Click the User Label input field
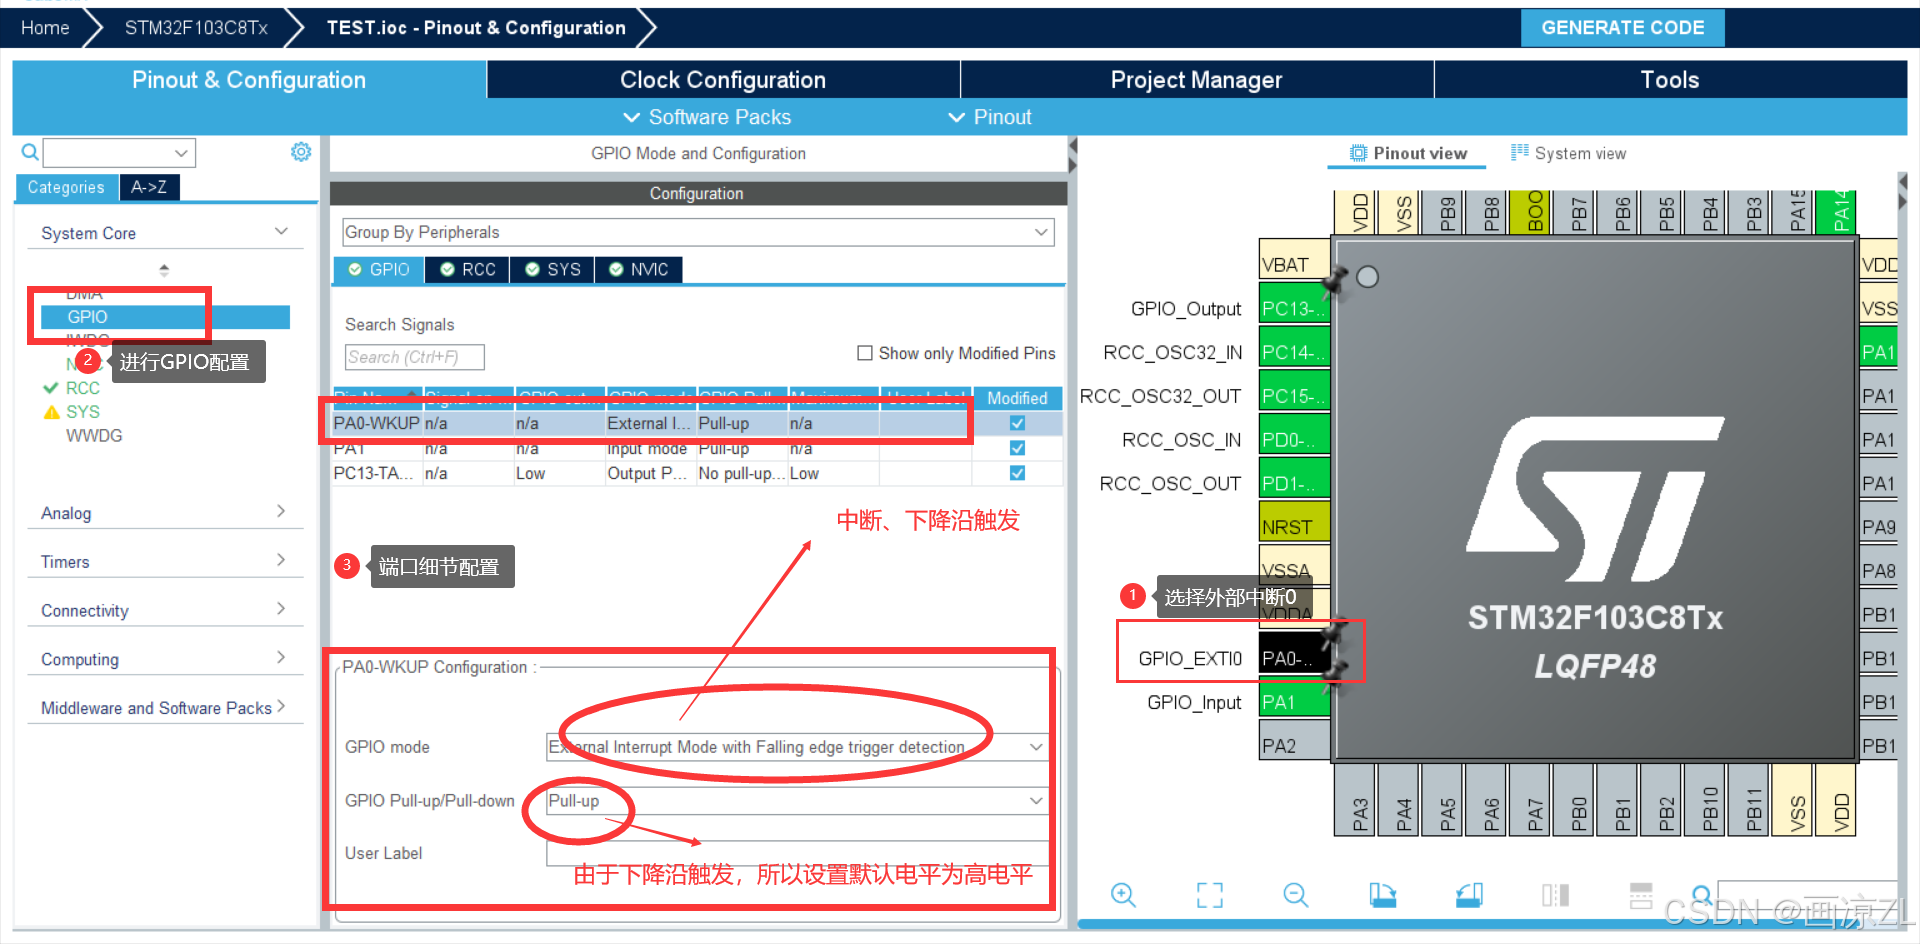Screen dimensions: 1920x944 pyautogui.click(x=797, y=853)
